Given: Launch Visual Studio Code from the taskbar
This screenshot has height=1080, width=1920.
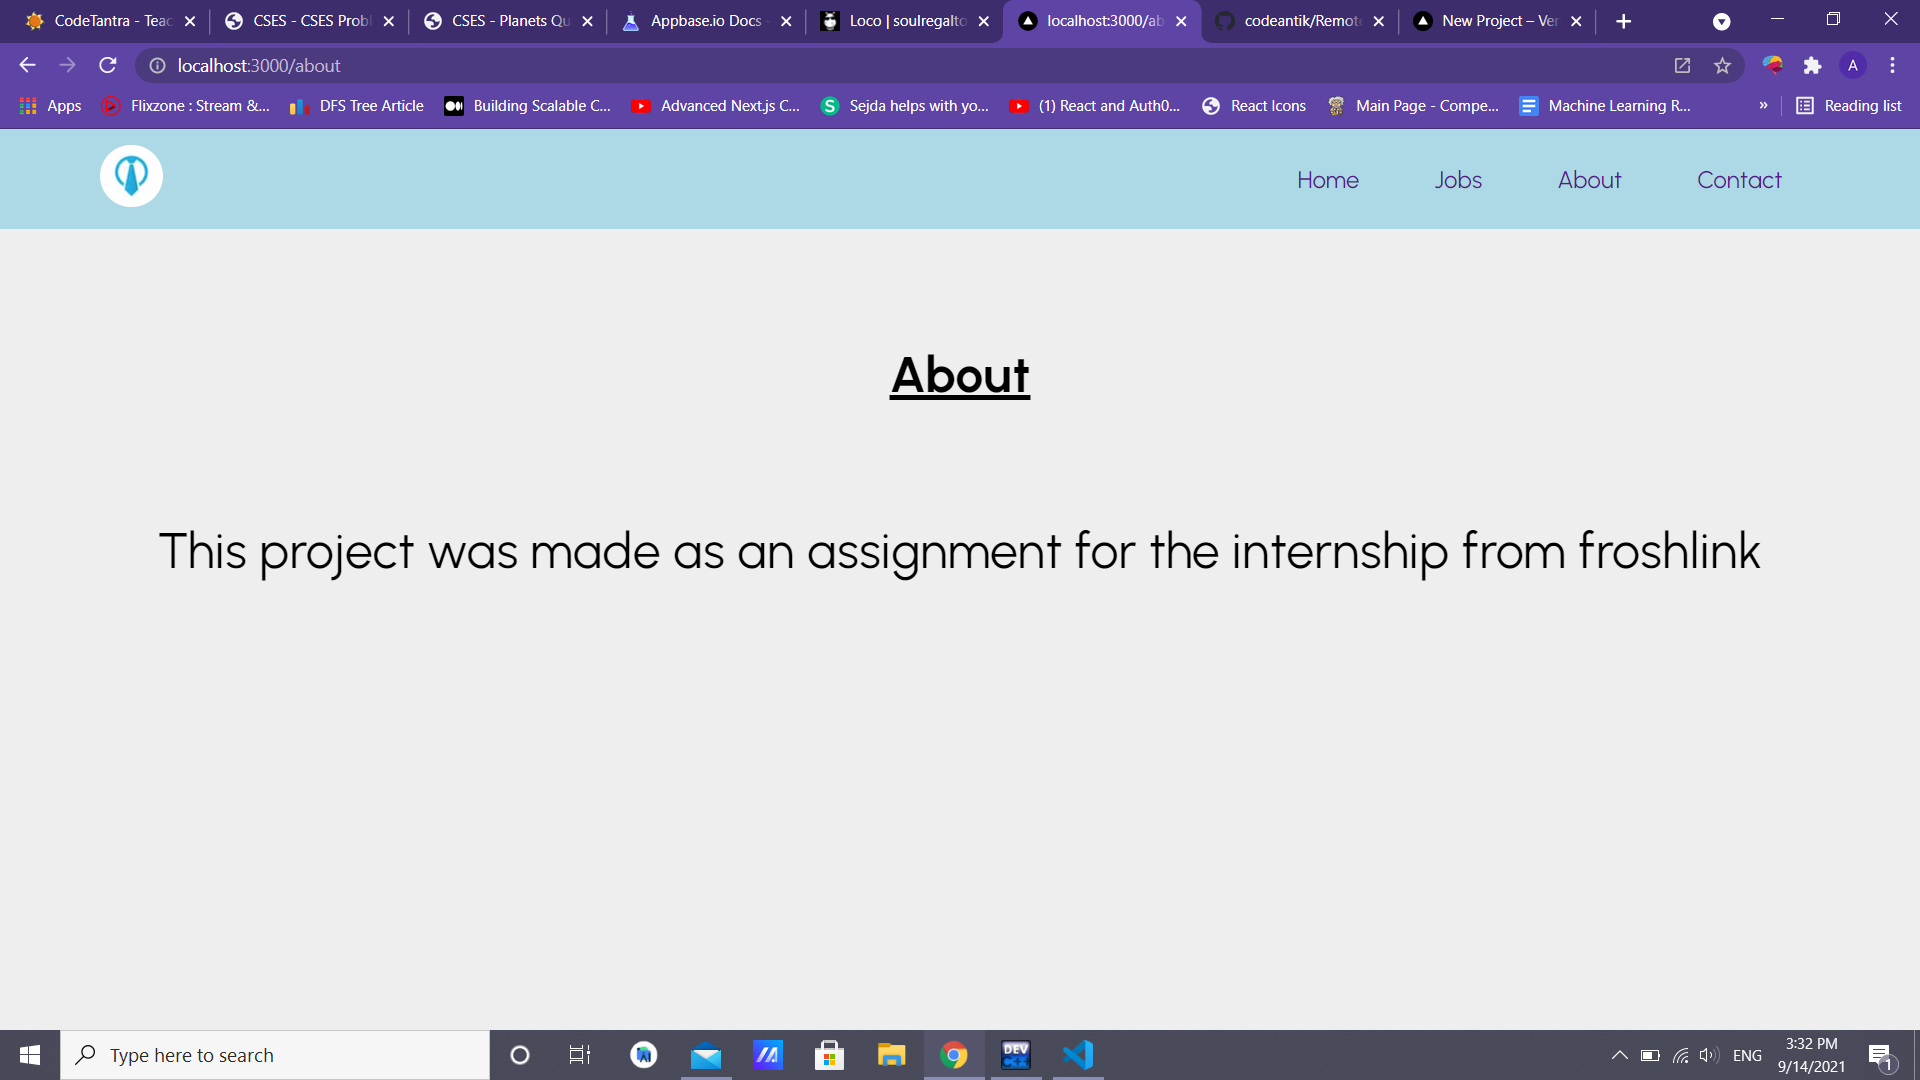Looking at the screenshot, I should coord(1078,1055).
